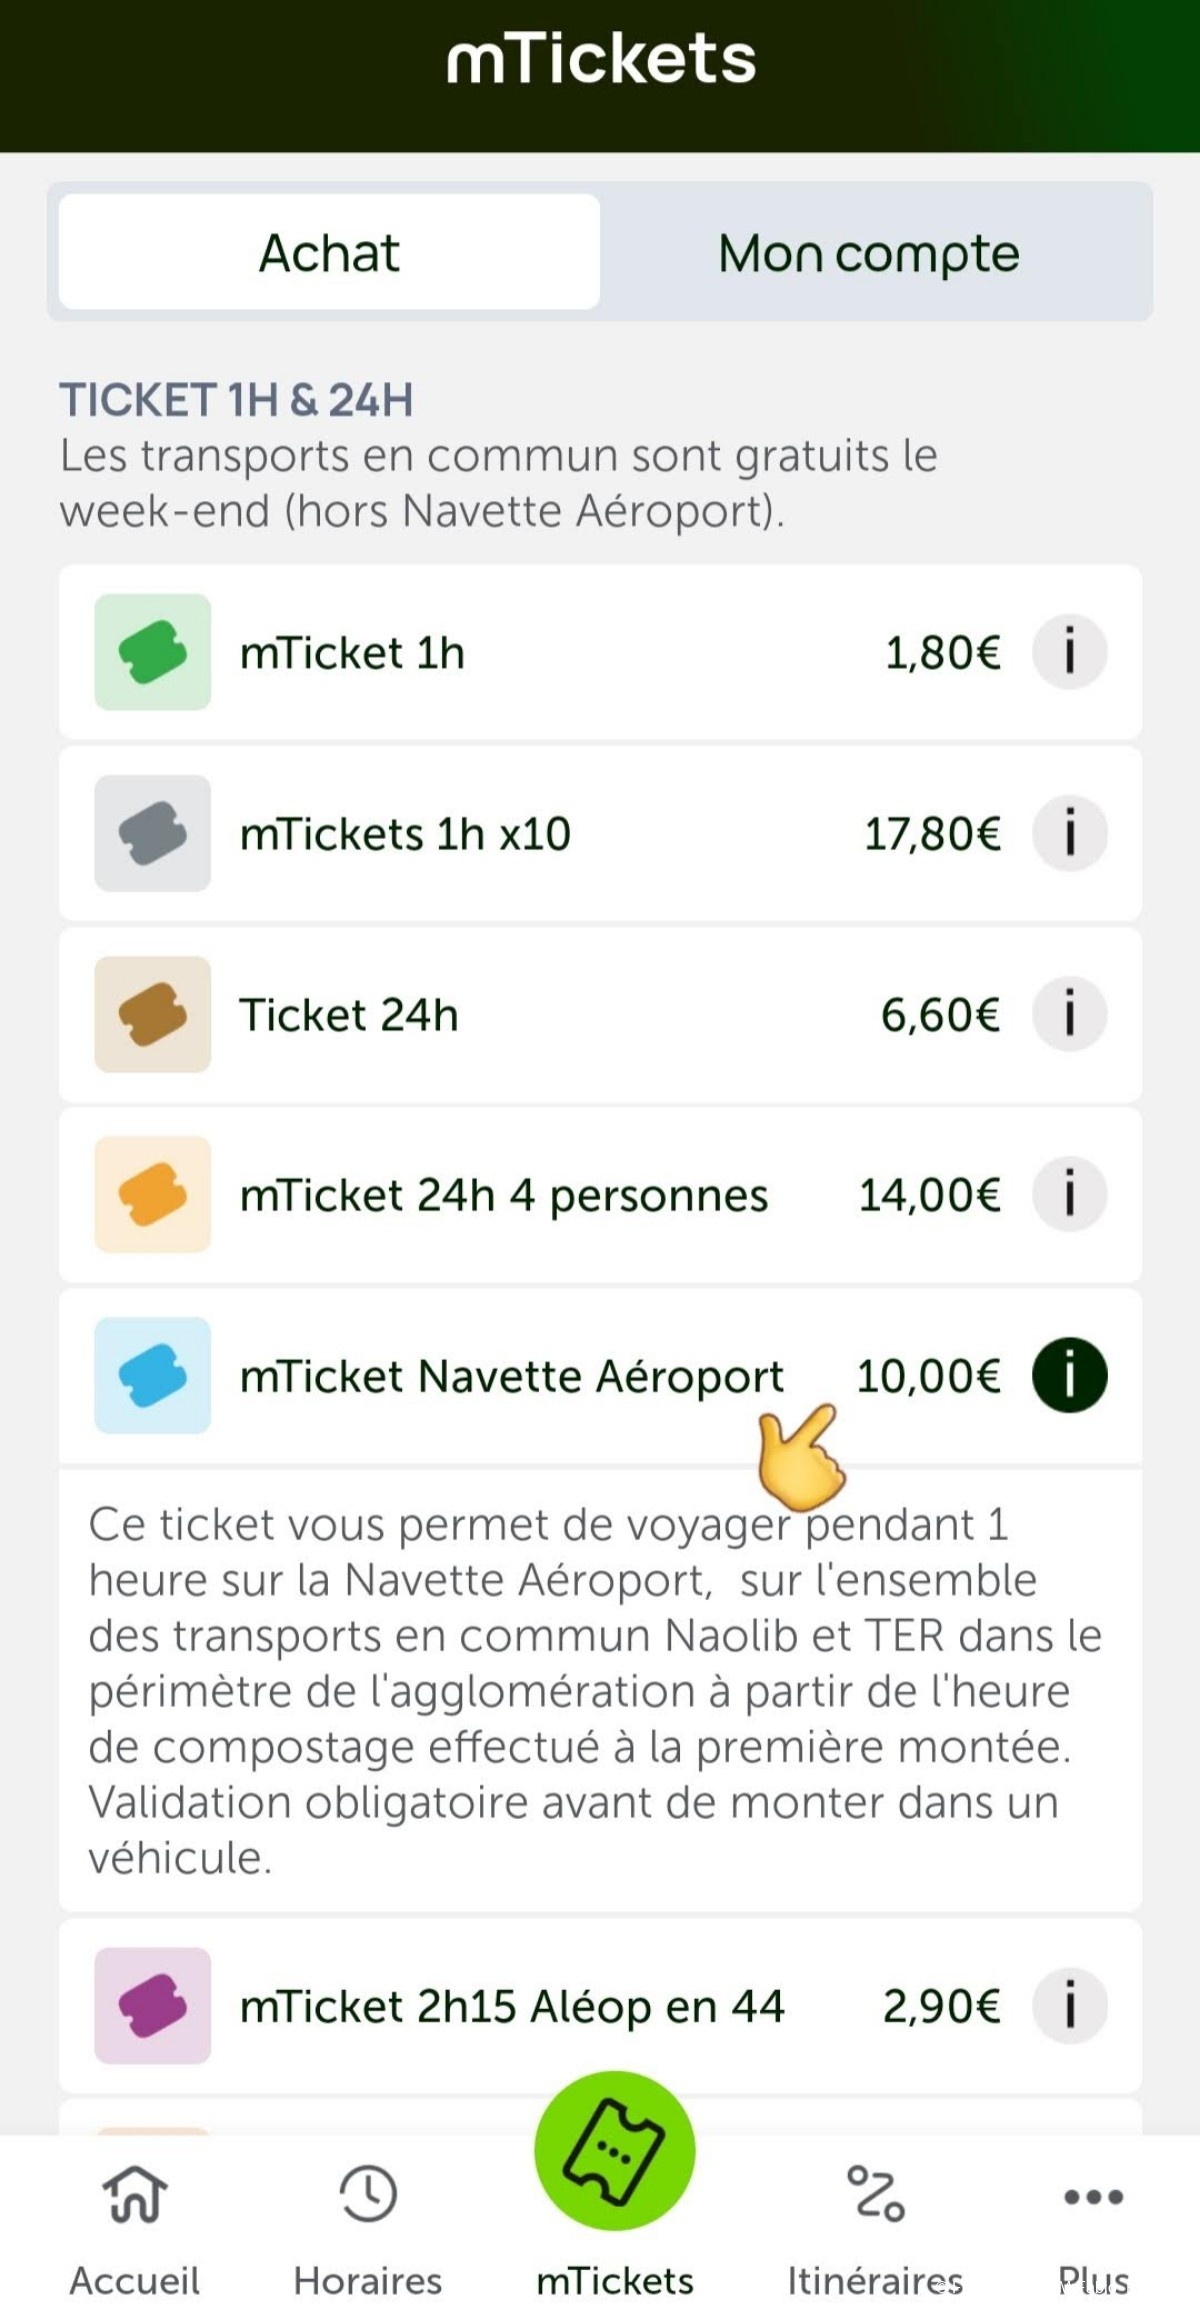This screenshot has width=1200, height=2321.
Task: Open the Accueil home icon
Action: 135,2196
